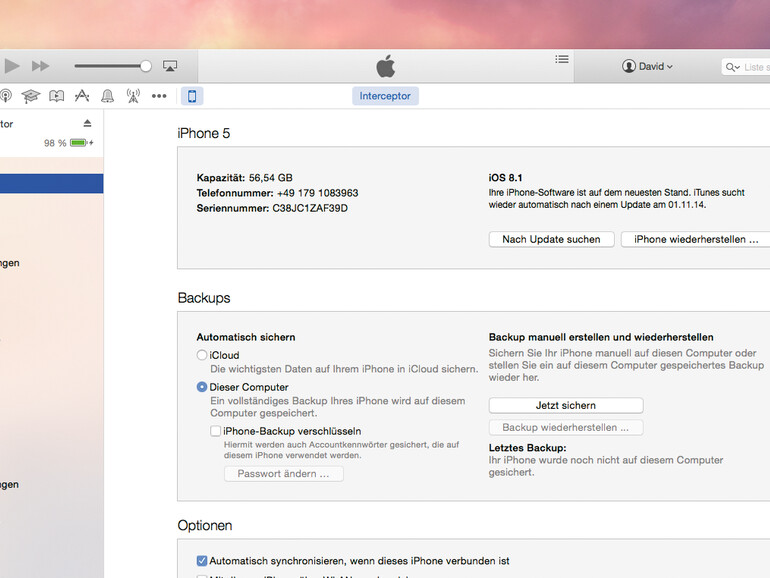This screenshot has height=578, width=770.
Task: Select the iCloud backup radio button
Action: point(201,355)
